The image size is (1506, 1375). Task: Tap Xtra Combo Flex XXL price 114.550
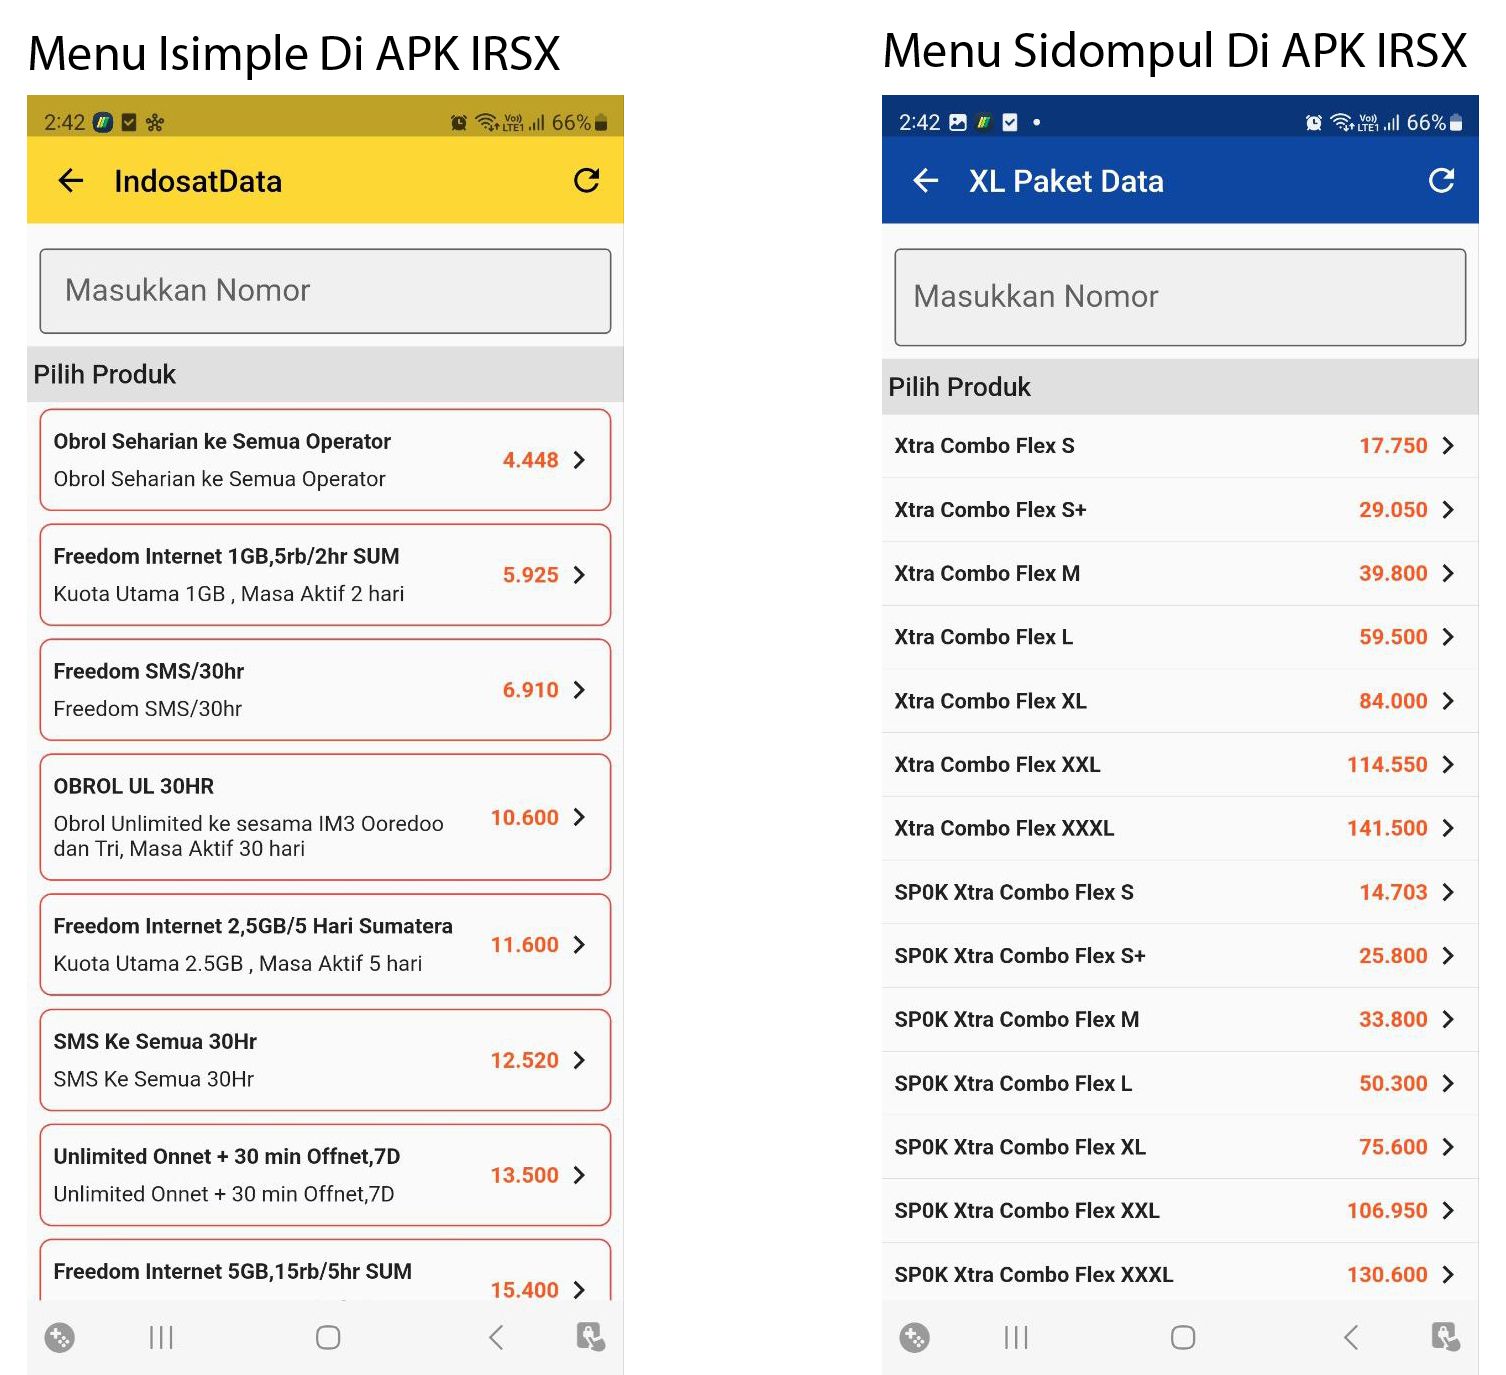1387,765
